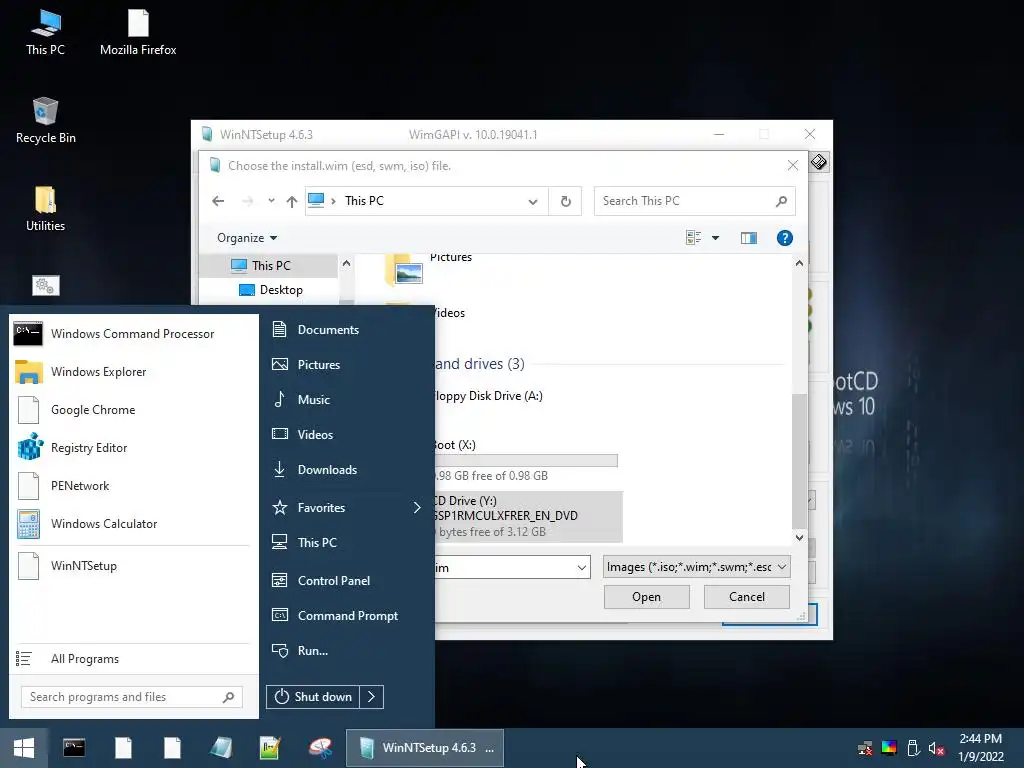Open view options dropdown arrow
Image resolution: width=1024 pixels, height=768 pixels.
715,238
